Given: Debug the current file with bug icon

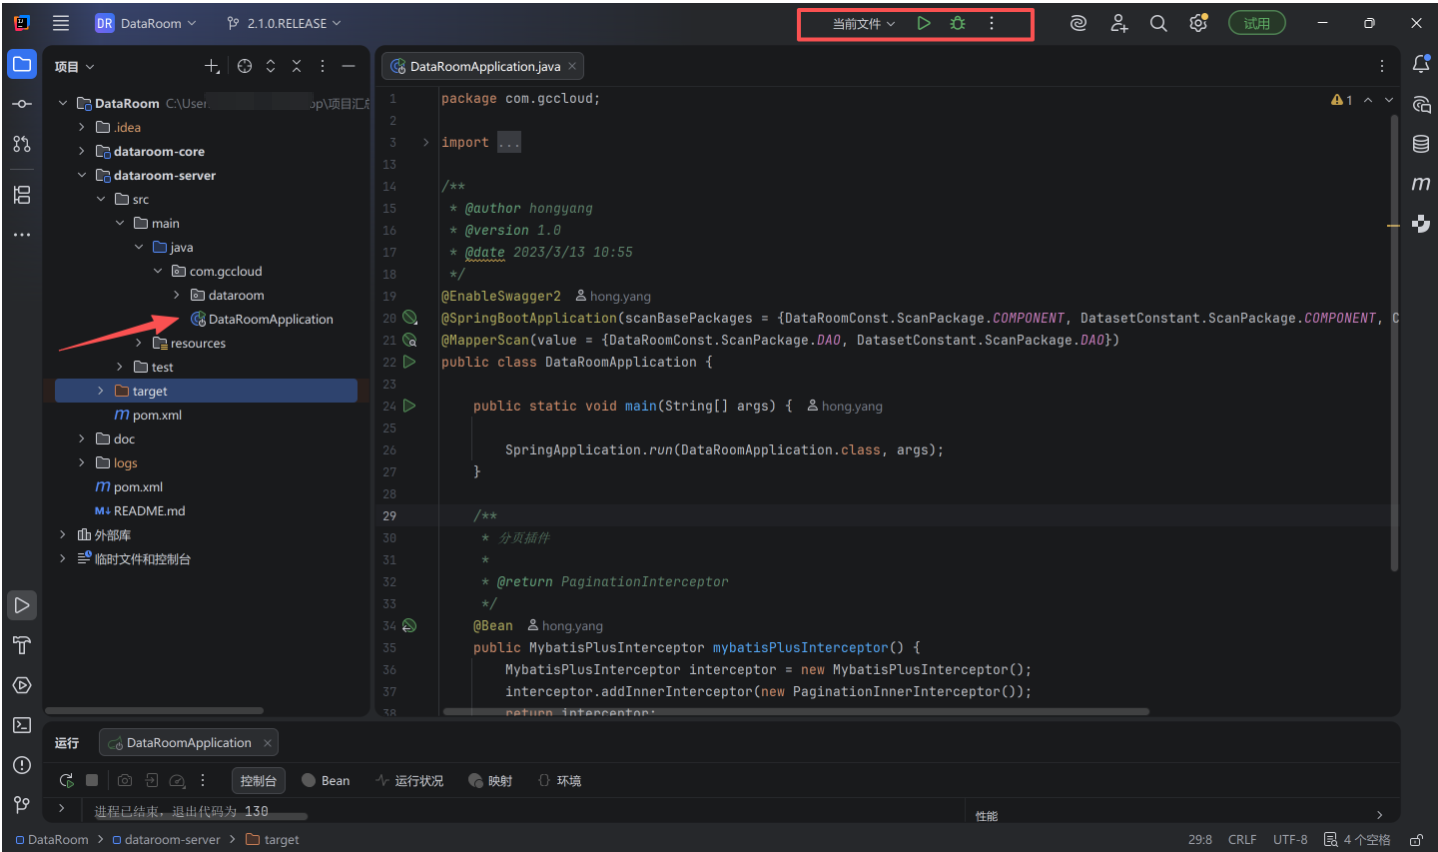Looking at the screenshot, I should pos(958,23).
